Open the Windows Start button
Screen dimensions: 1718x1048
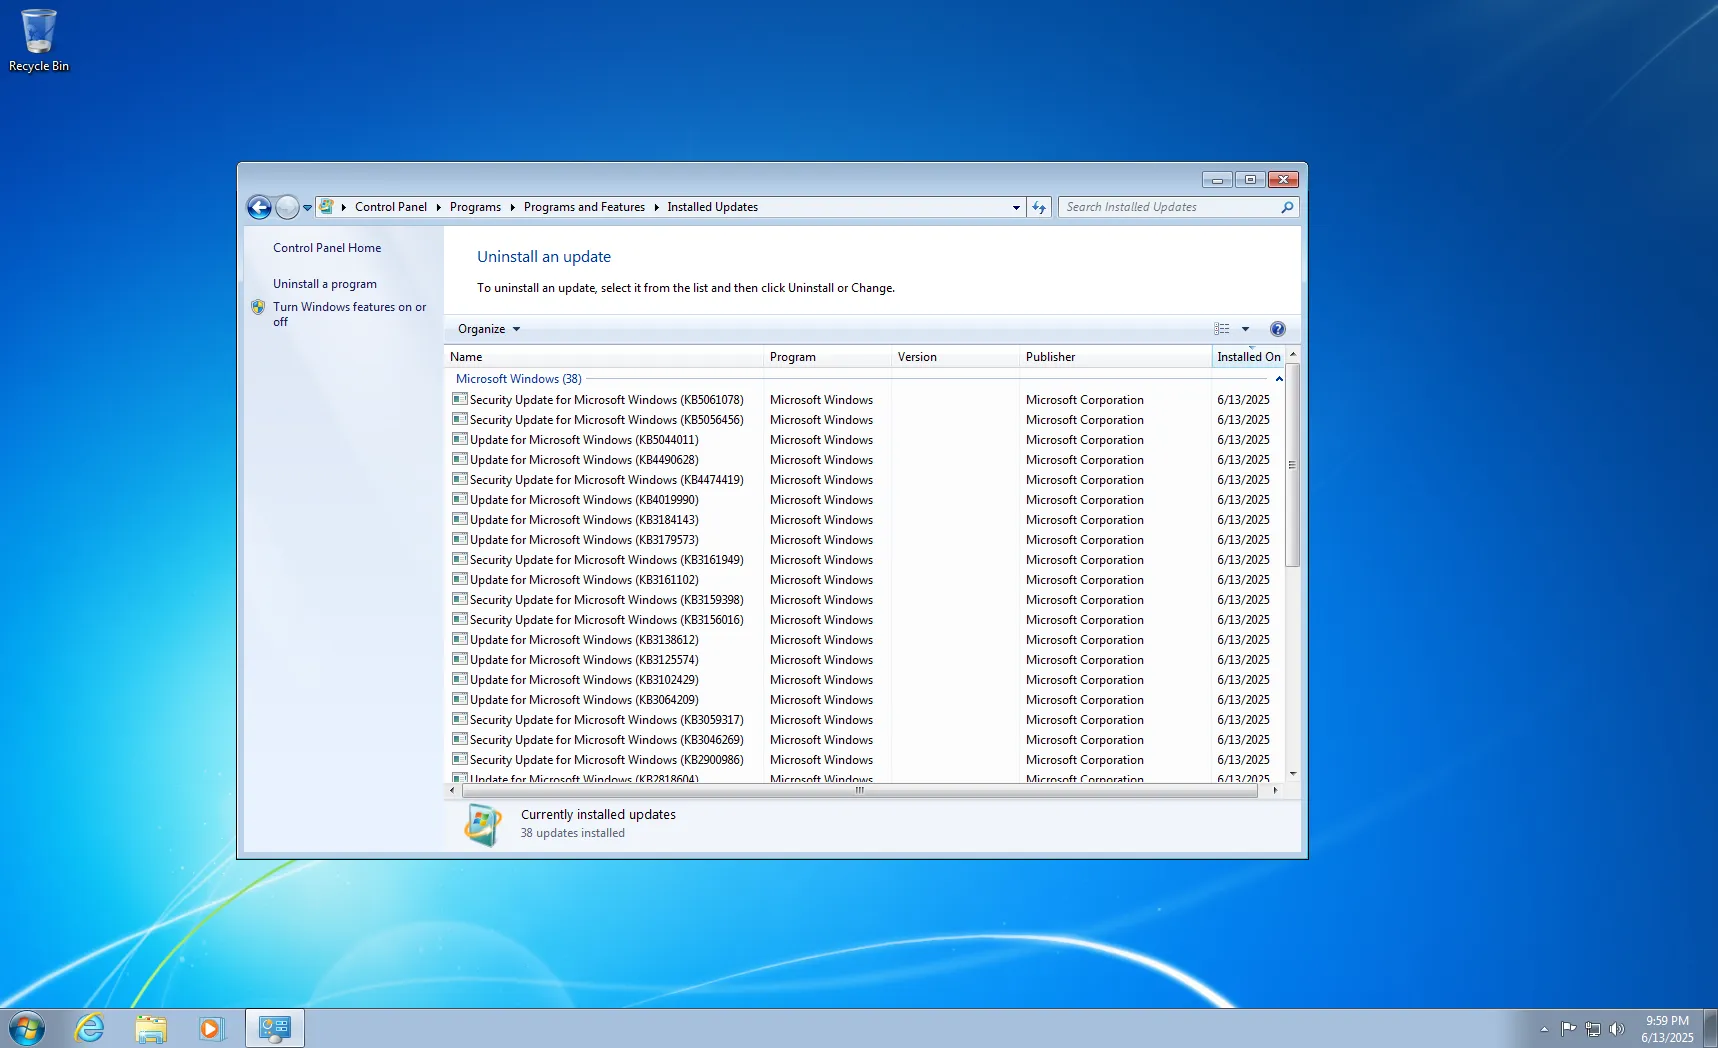[x=27, y=1027]
